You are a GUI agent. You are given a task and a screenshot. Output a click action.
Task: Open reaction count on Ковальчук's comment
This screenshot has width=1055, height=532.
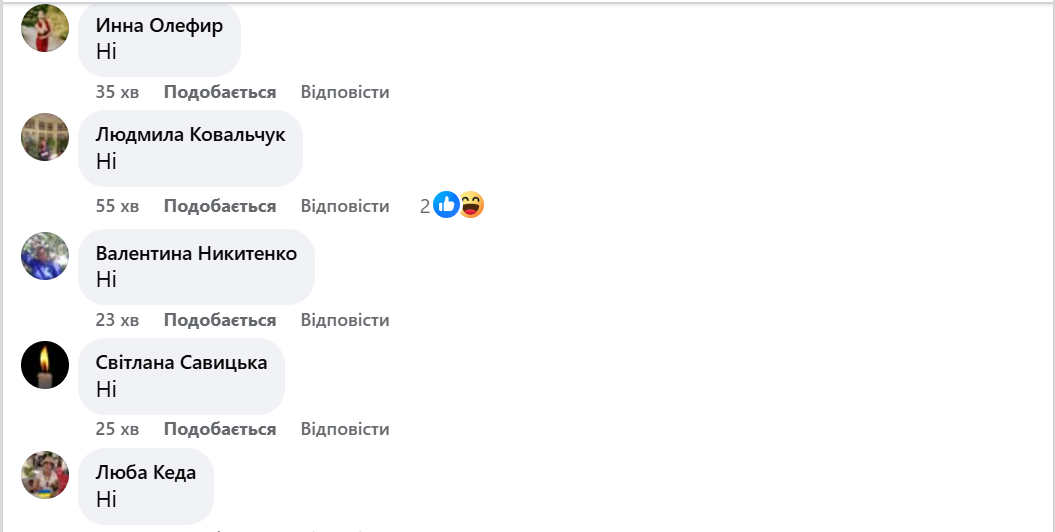pyautogui.click(x=425, y=206)
